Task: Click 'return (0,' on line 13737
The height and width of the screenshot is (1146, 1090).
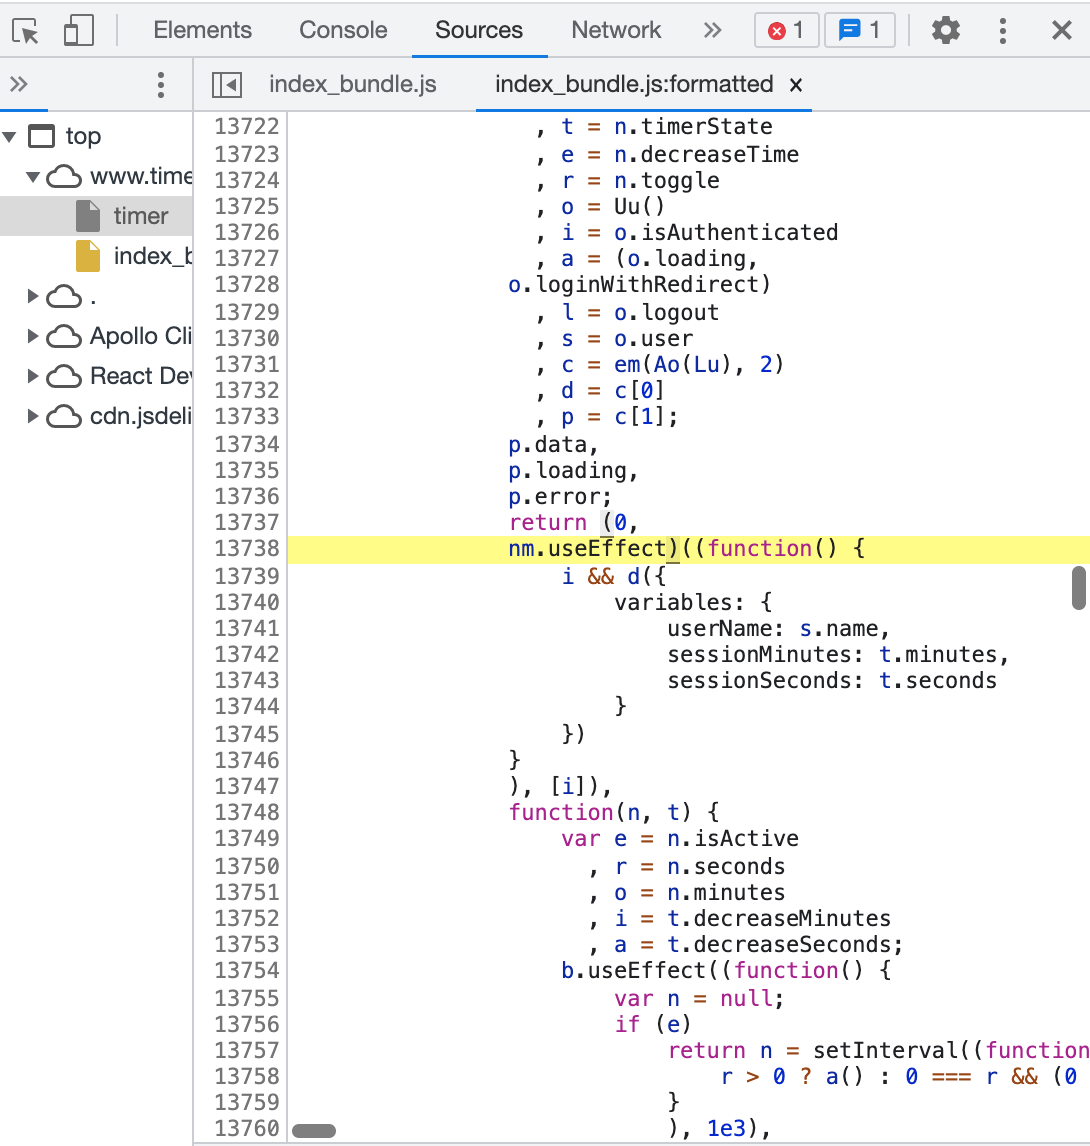Action: 574,523
